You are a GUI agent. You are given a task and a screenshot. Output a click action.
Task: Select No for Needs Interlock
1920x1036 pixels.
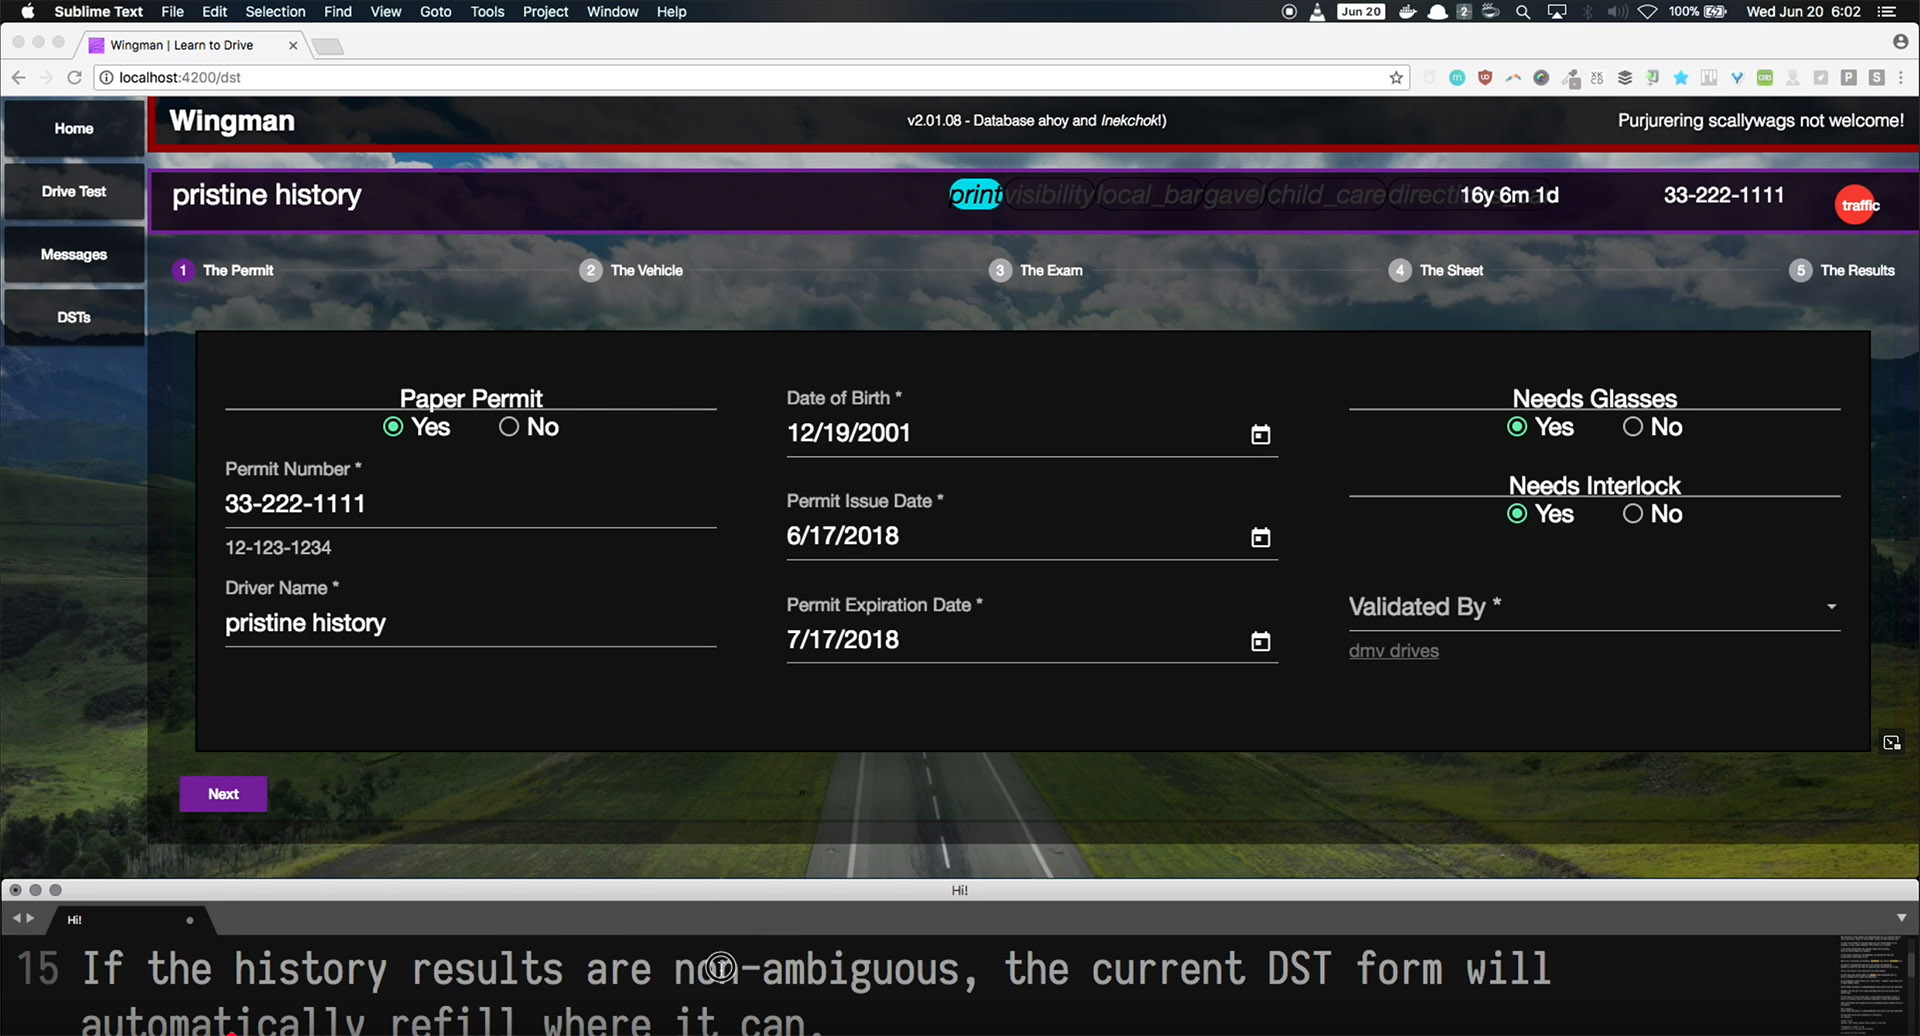1633,514
